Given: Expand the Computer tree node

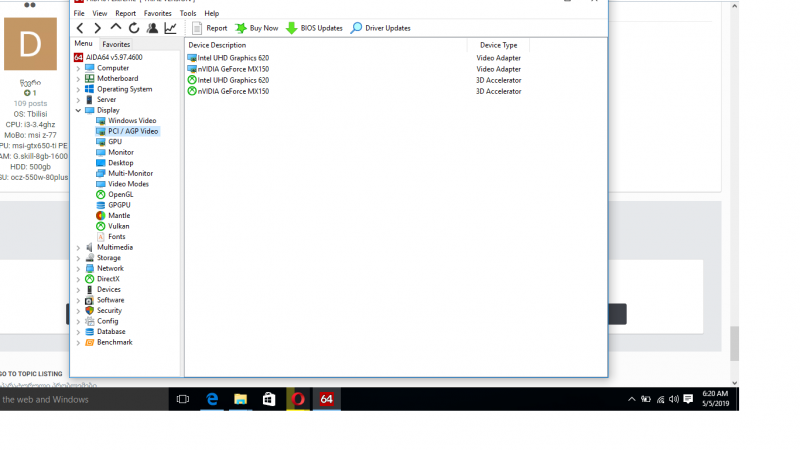Looking at the screenshot, I should tap(78, 68).
